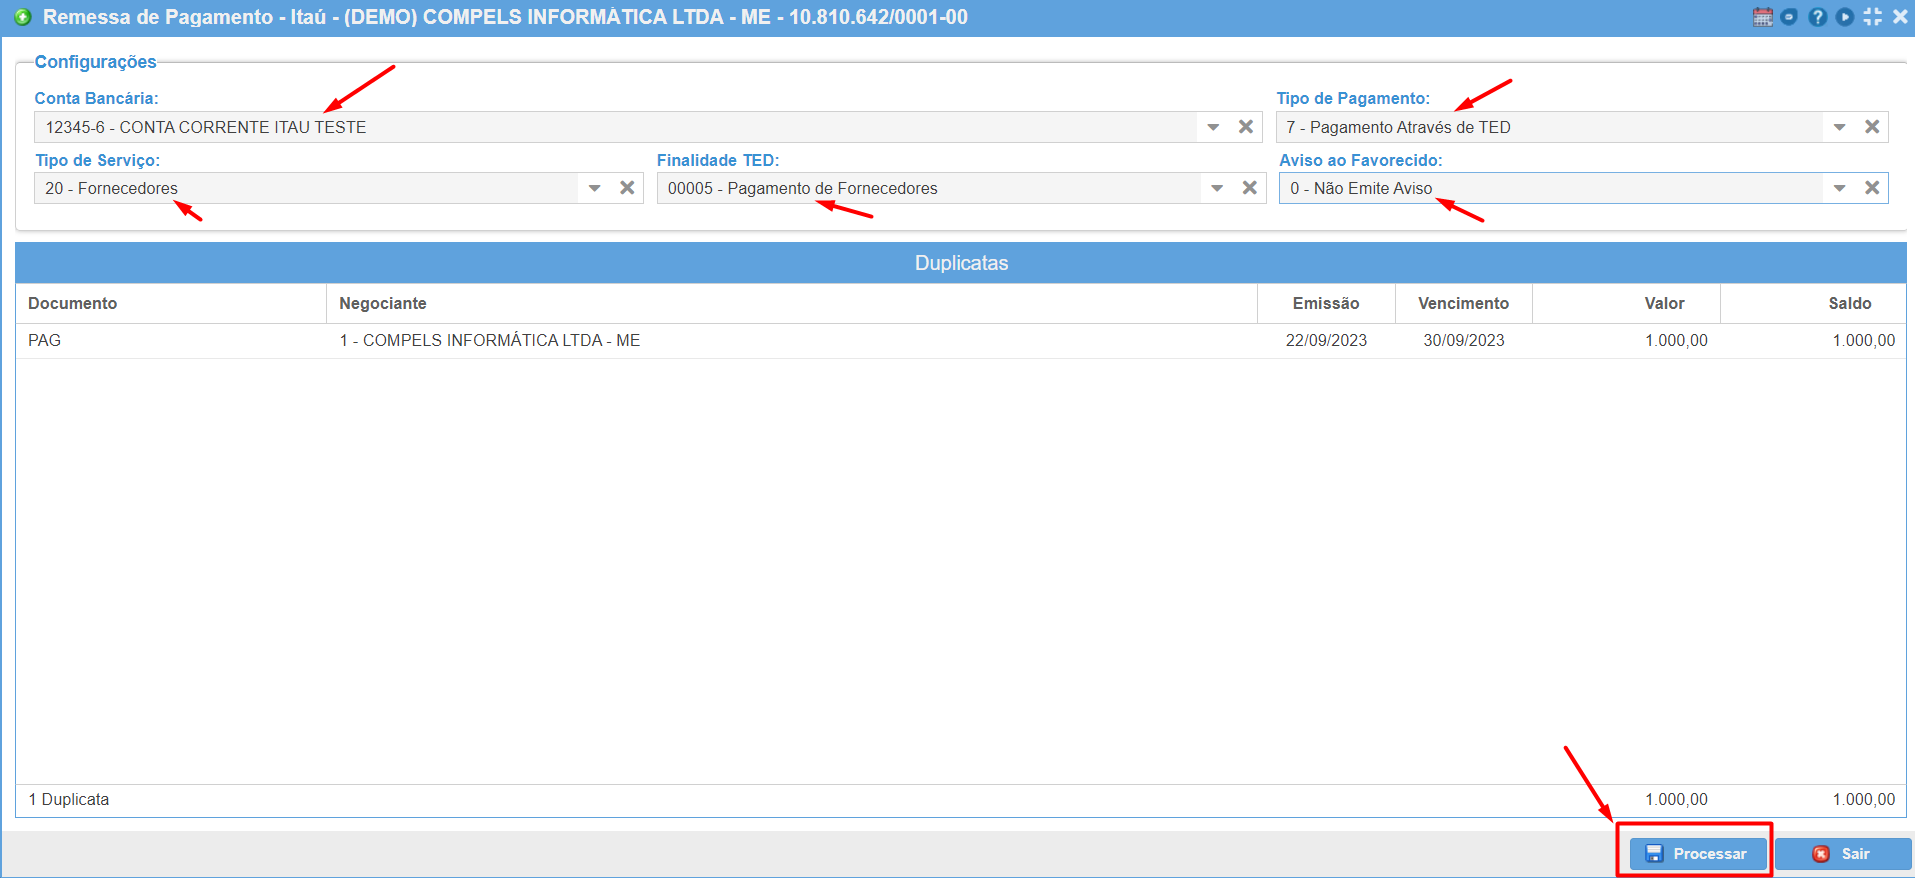Viewport: 1915px width, 878px height.
Task: Expand the Tipo de Serviço dropdown
Action: pyautogui.click(x=594, y=188)
